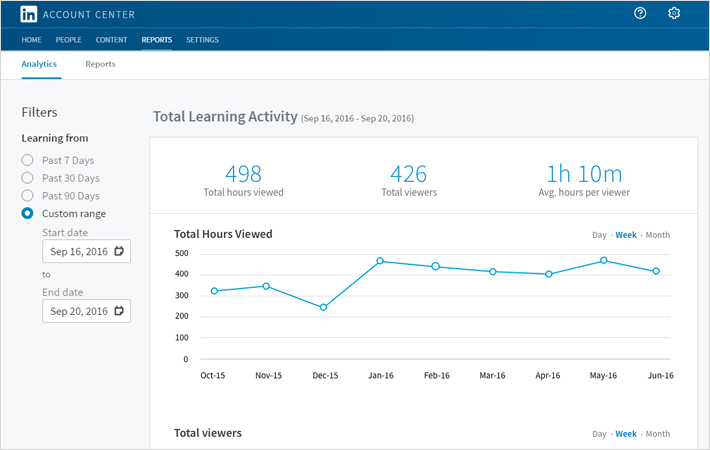Viewport: 710px width, 450px height.
Task: Select the Custom range radio button
Action: [28, 214]
